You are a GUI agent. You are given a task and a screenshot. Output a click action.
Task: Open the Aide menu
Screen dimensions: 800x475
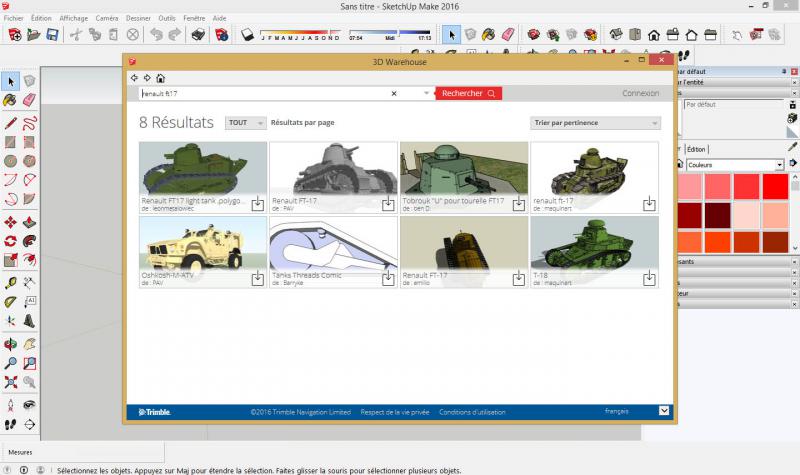point(219,18)
